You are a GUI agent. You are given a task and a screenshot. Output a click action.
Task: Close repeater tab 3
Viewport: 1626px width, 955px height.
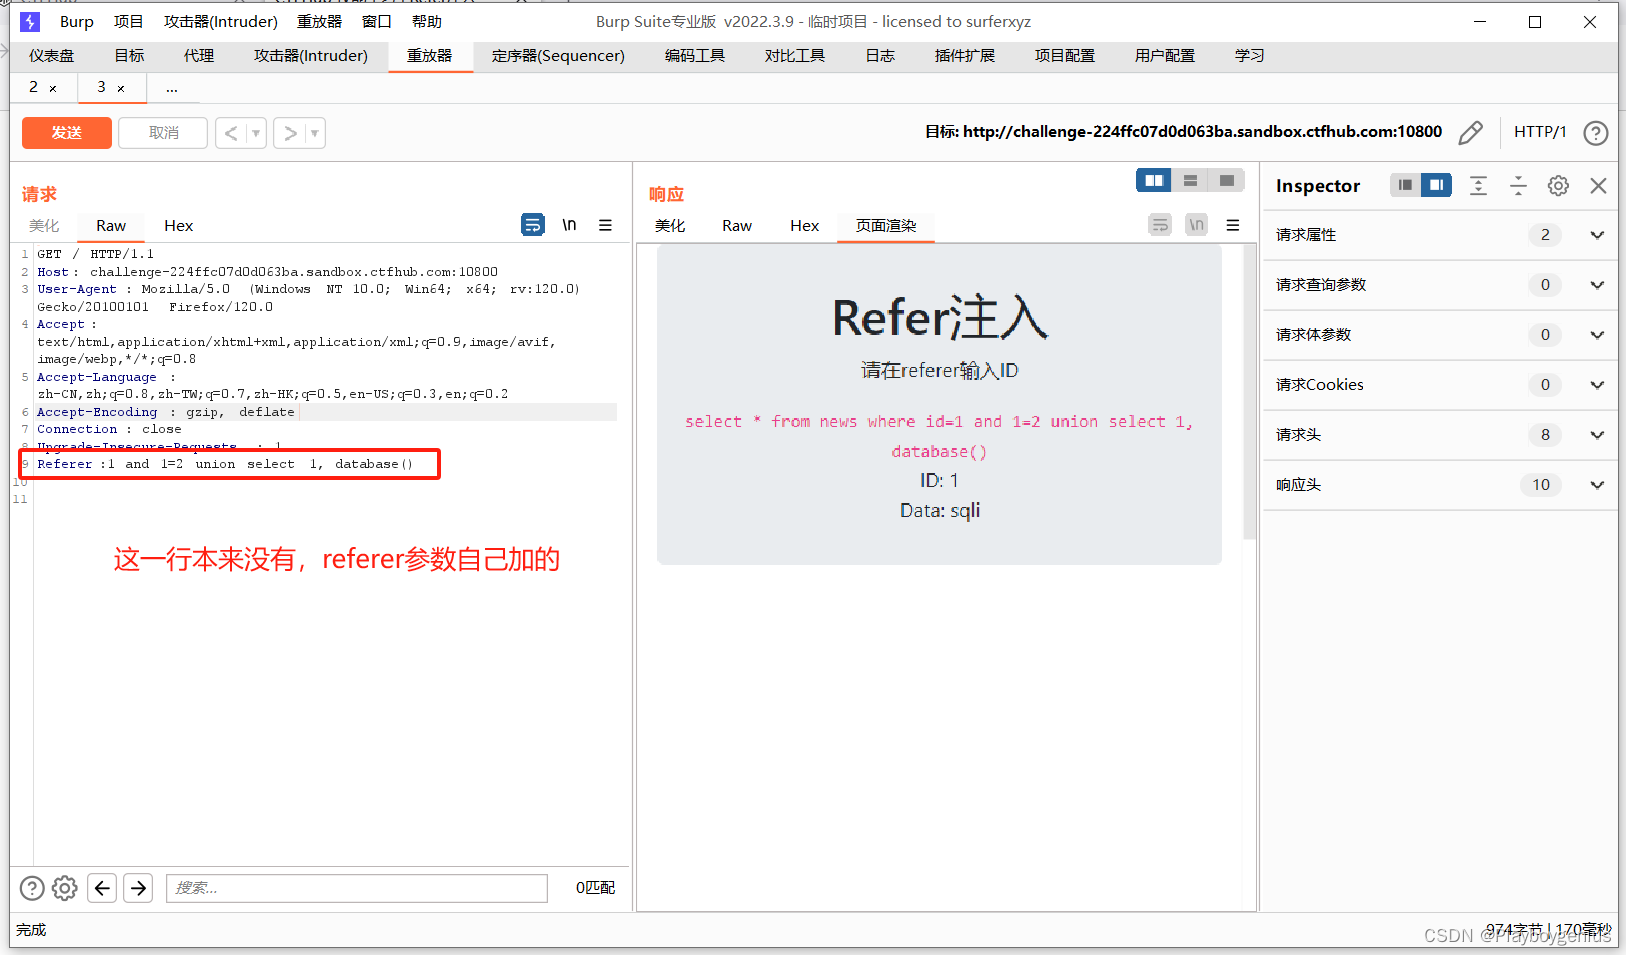[121, 88]
